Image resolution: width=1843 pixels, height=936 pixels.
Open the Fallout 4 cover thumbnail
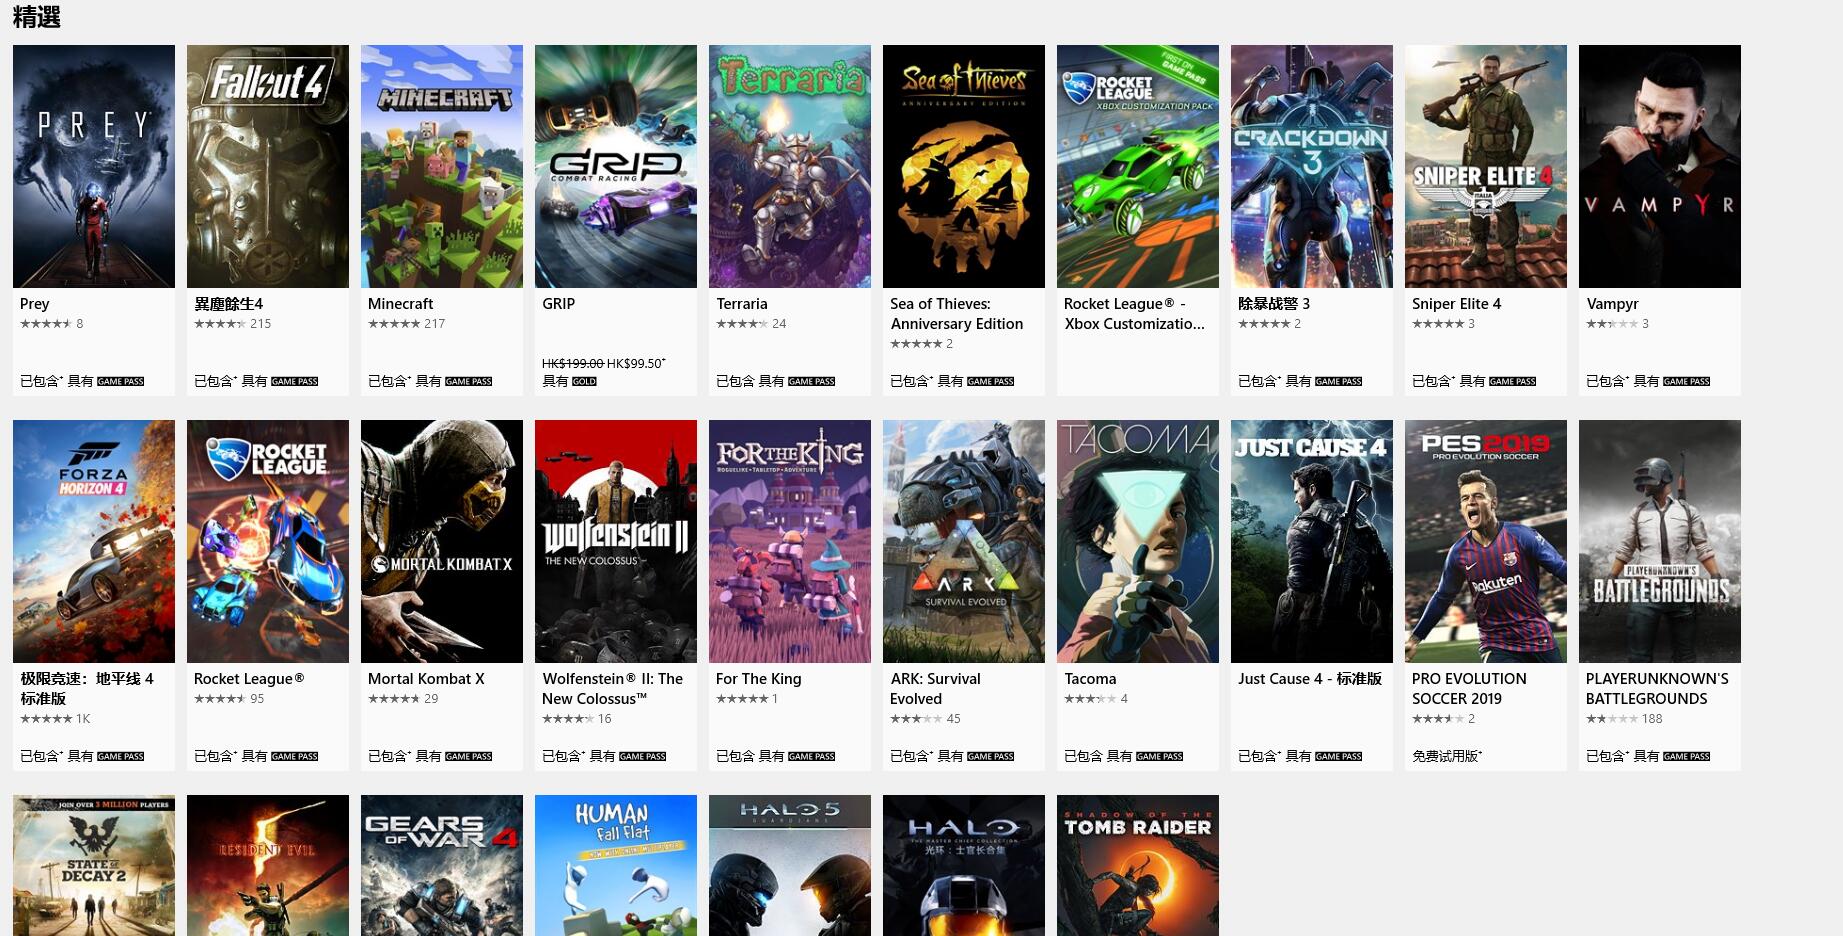point(268,166)
